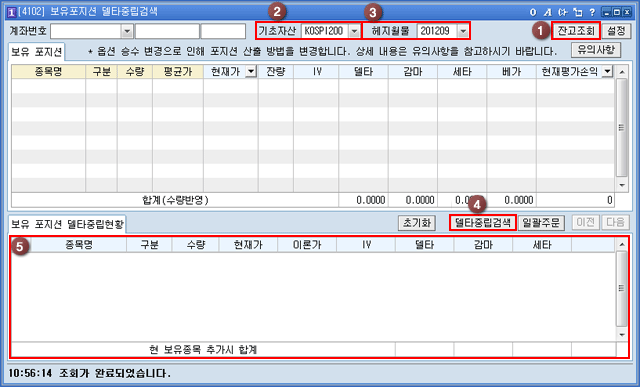Click the 0 icon in title bar
Image resolution: width=640 pixels, height=387 pixels.
click(x=533, y=12)
